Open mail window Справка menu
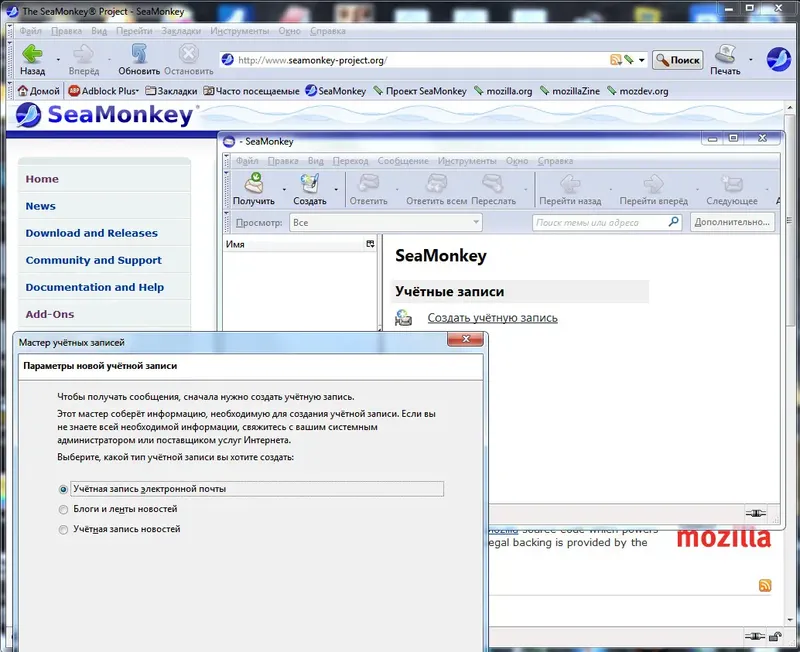 pyautogui.click(x=555, y=161)
